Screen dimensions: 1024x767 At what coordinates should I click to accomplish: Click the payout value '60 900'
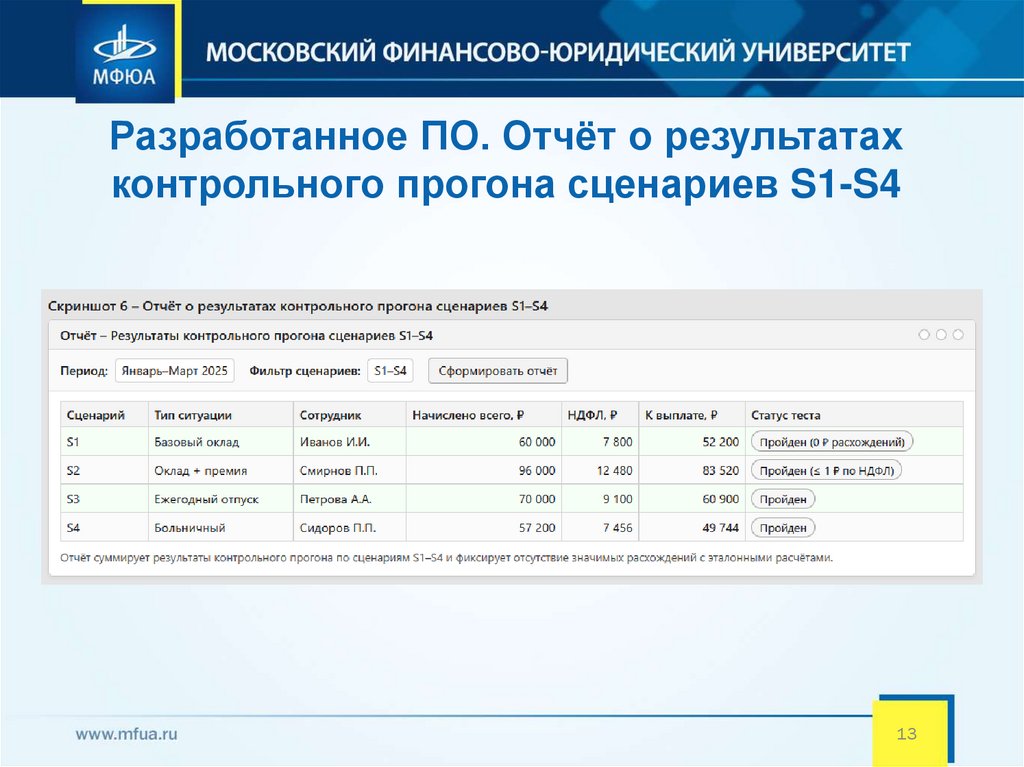[x=721, y=499]
